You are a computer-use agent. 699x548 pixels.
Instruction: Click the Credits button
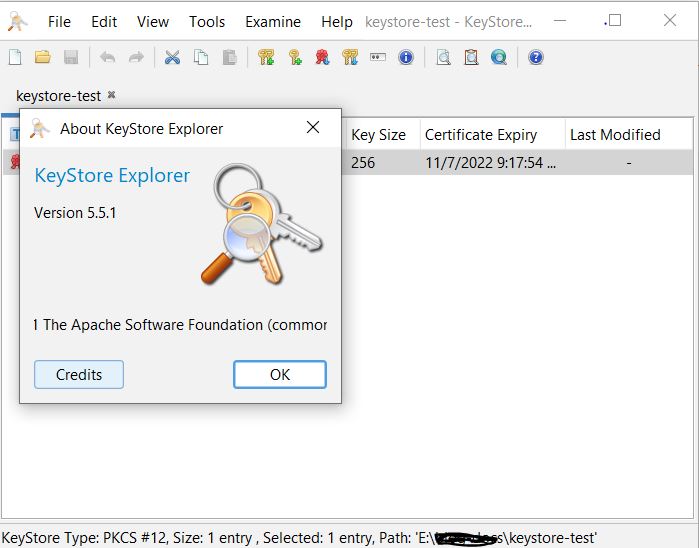click(79, 375)
